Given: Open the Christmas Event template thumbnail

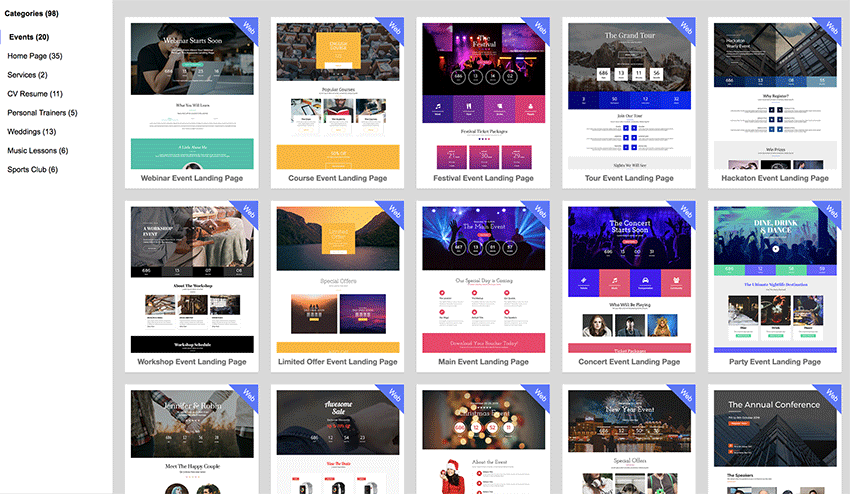Looking at the screenshot, I should pyautogui.click(x=484, y=442).
